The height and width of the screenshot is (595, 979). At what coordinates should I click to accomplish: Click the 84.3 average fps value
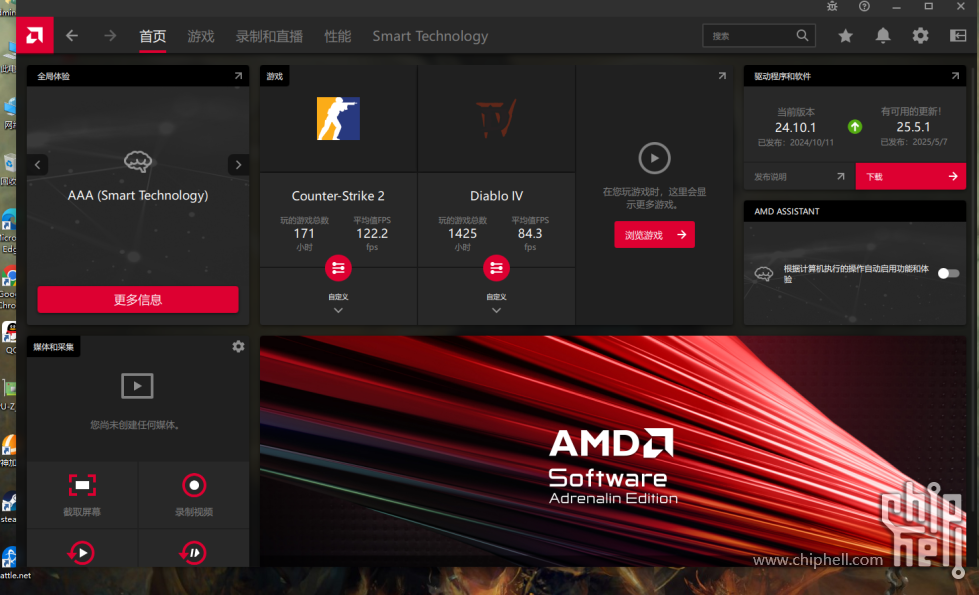530,234
